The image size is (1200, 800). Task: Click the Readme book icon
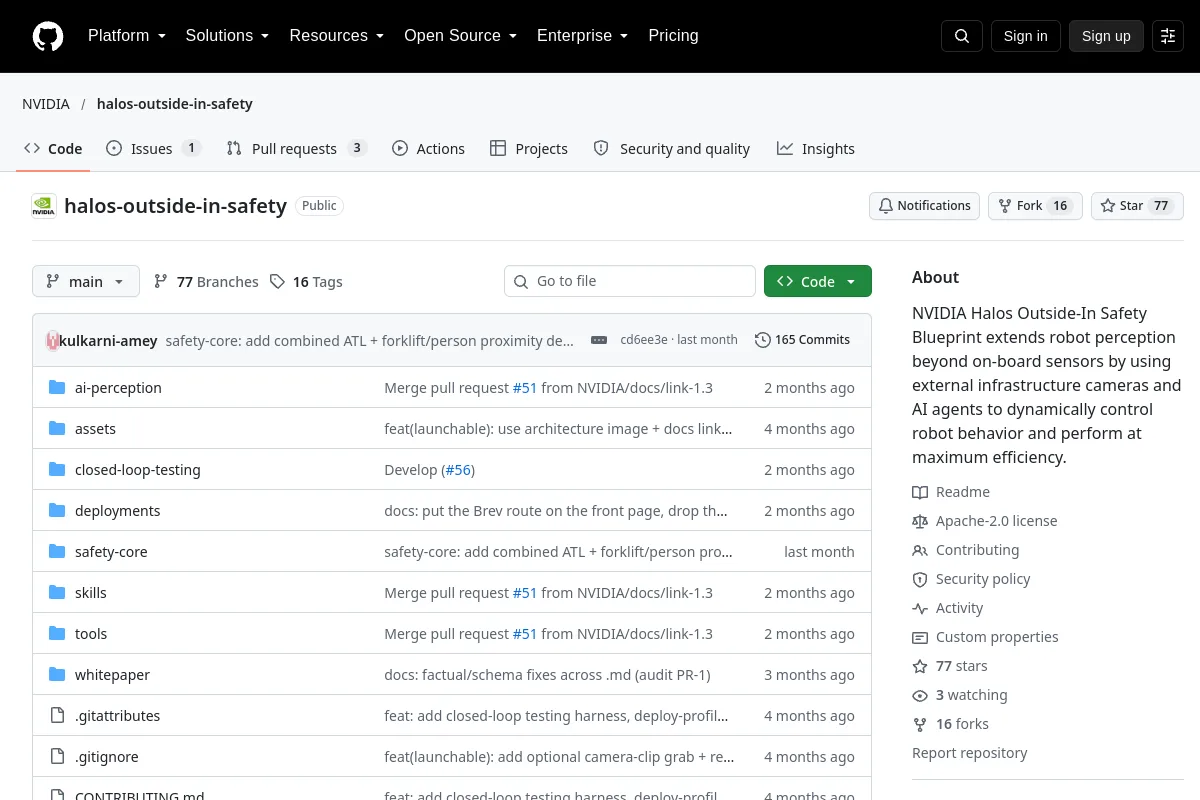pos(920,492)
